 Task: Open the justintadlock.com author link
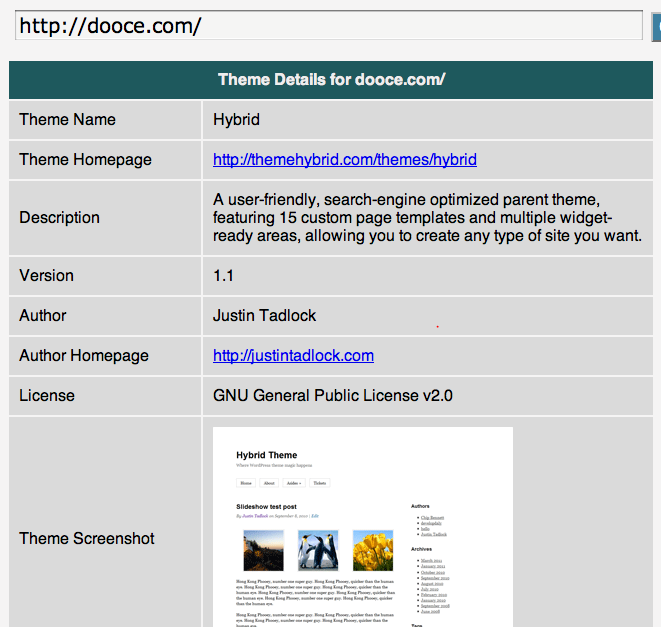(x=293, y=356)
